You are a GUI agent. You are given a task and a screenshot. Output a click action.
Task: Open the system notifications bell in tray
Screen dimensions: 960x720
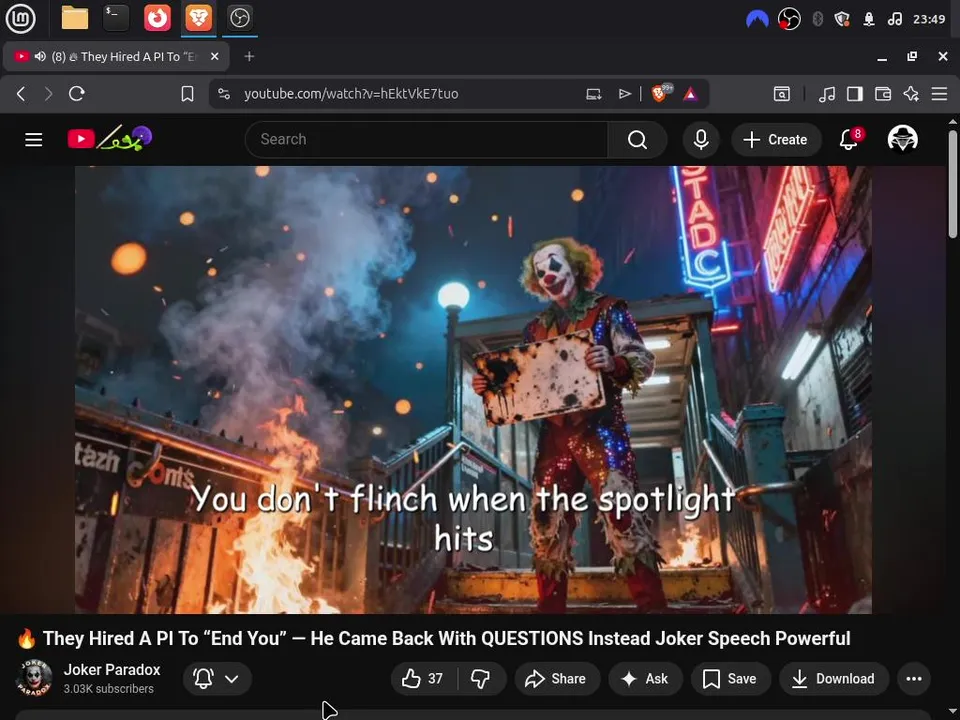point(869,19)
